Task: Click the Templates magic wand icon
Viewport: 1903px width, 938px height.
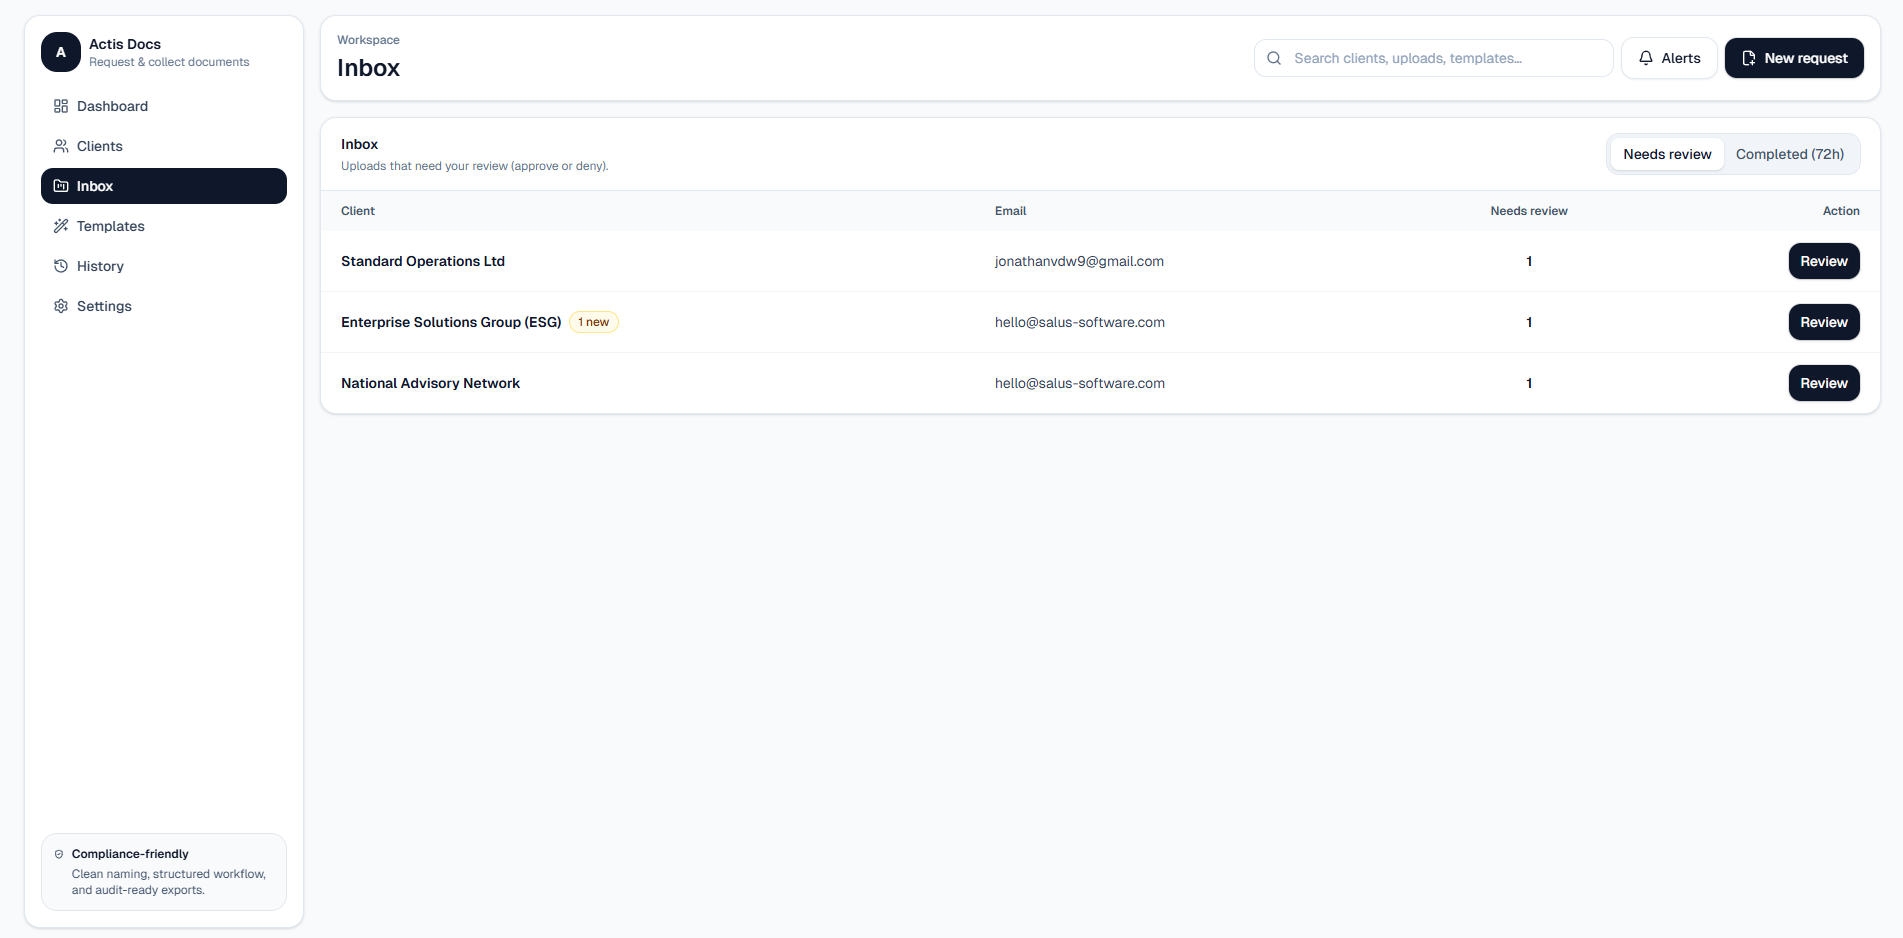Action: point(61,226)
